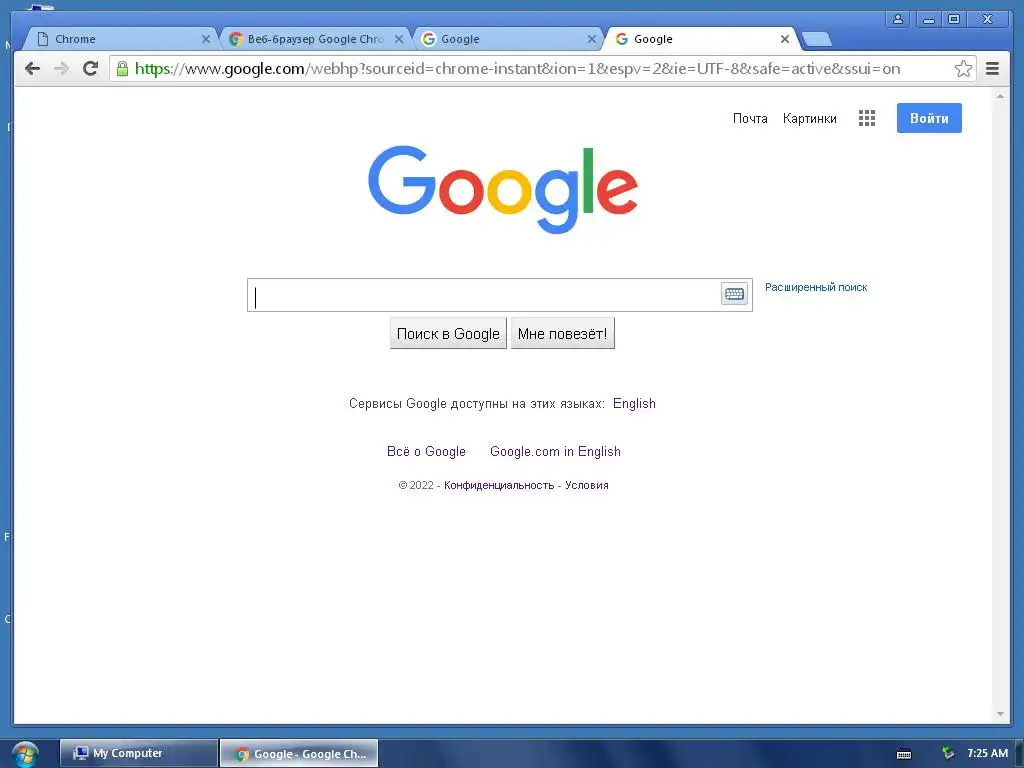Click the forward navigation arrow

click(61, 69)
